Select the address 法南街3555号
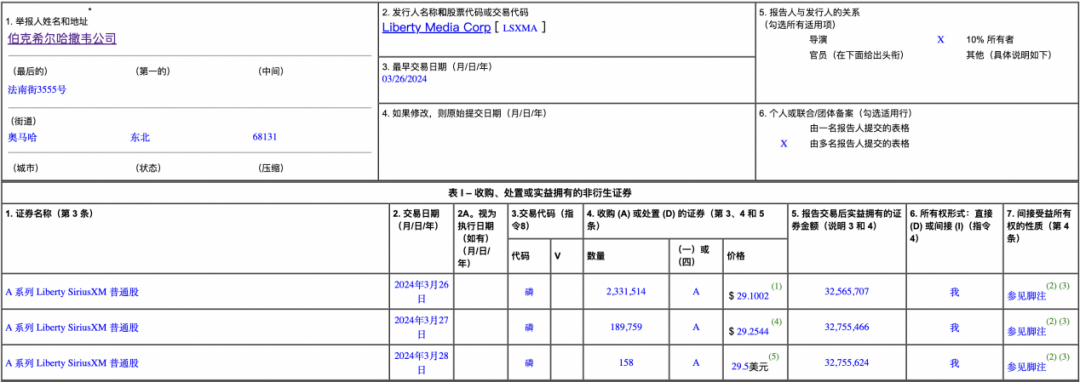This screenshot has width=1080, height=382. (37, 89)
